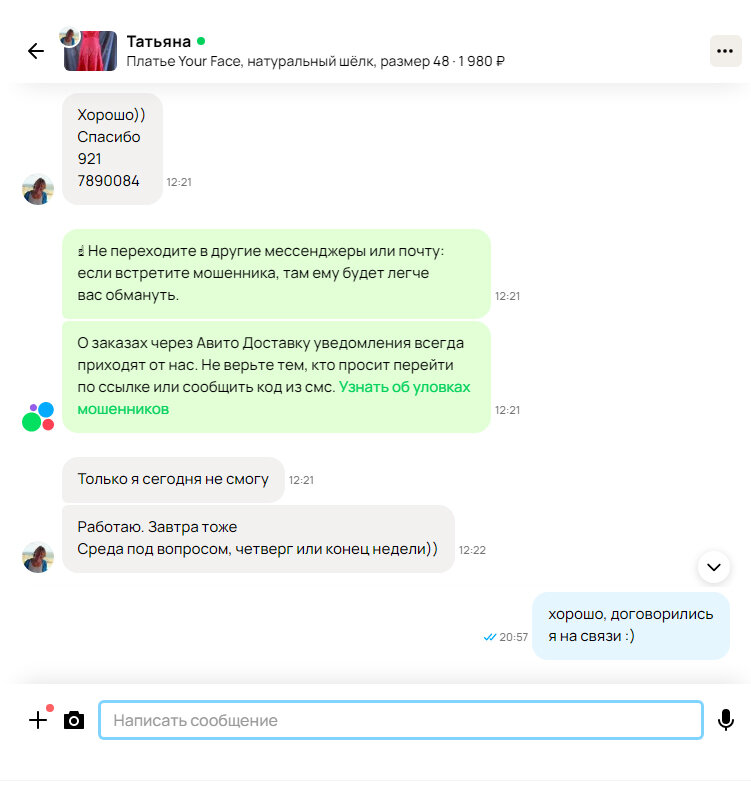Viewport: 751px width, 791px height.
Task: Select the message with number 921 7890084
Action: click(x=112, y=149)
